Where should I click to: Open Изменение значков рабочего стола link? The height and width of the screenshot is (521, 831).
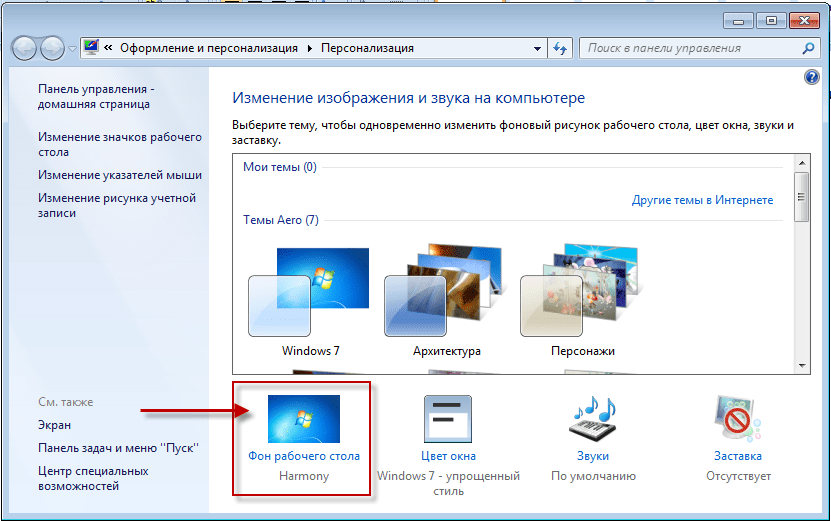pyautogui.click(x=120, y=144)
